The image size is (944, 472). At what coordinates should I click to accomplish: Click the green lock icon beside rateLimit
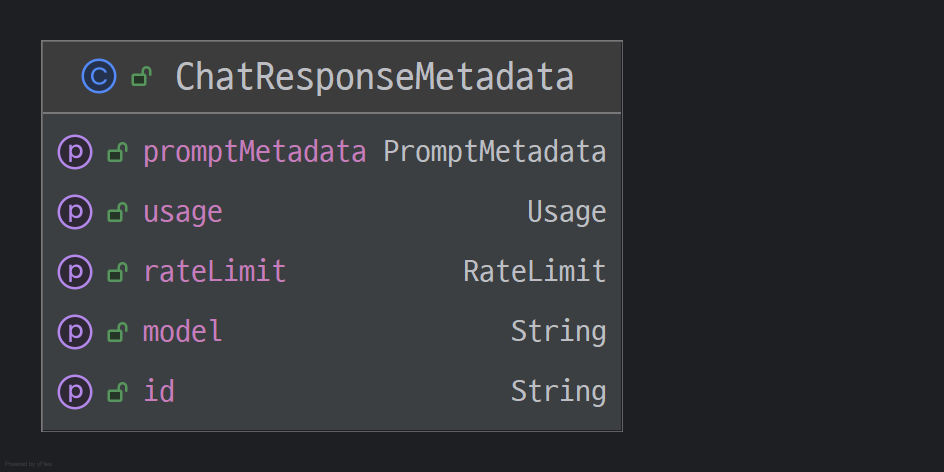click(x=117, y=272)
